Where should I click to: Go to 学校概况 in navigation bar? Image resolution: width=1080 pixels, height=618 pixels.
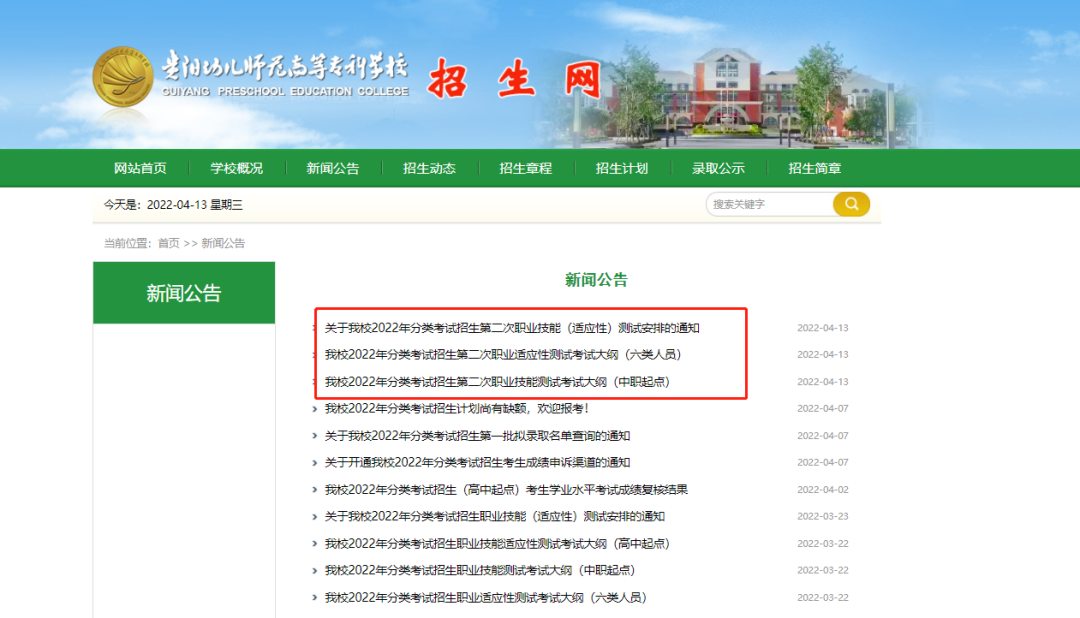[236, 168]
